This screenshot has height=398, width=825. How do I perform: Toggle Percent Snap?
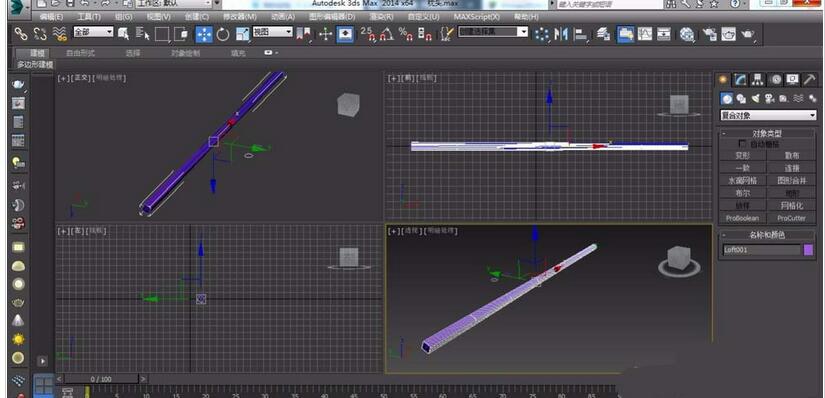[406, 35]
